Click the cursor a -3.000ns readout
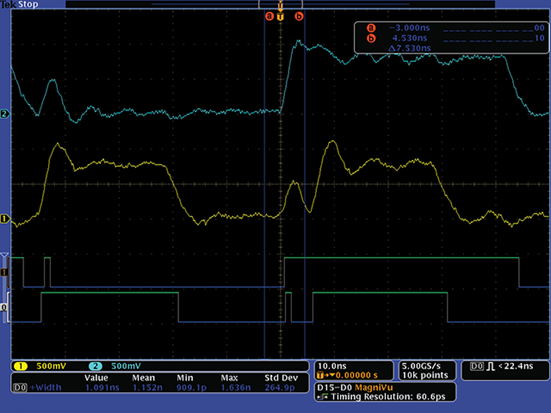Image resolution: width=551 pixels, height=413 pixels. click(x=409, y=28)
